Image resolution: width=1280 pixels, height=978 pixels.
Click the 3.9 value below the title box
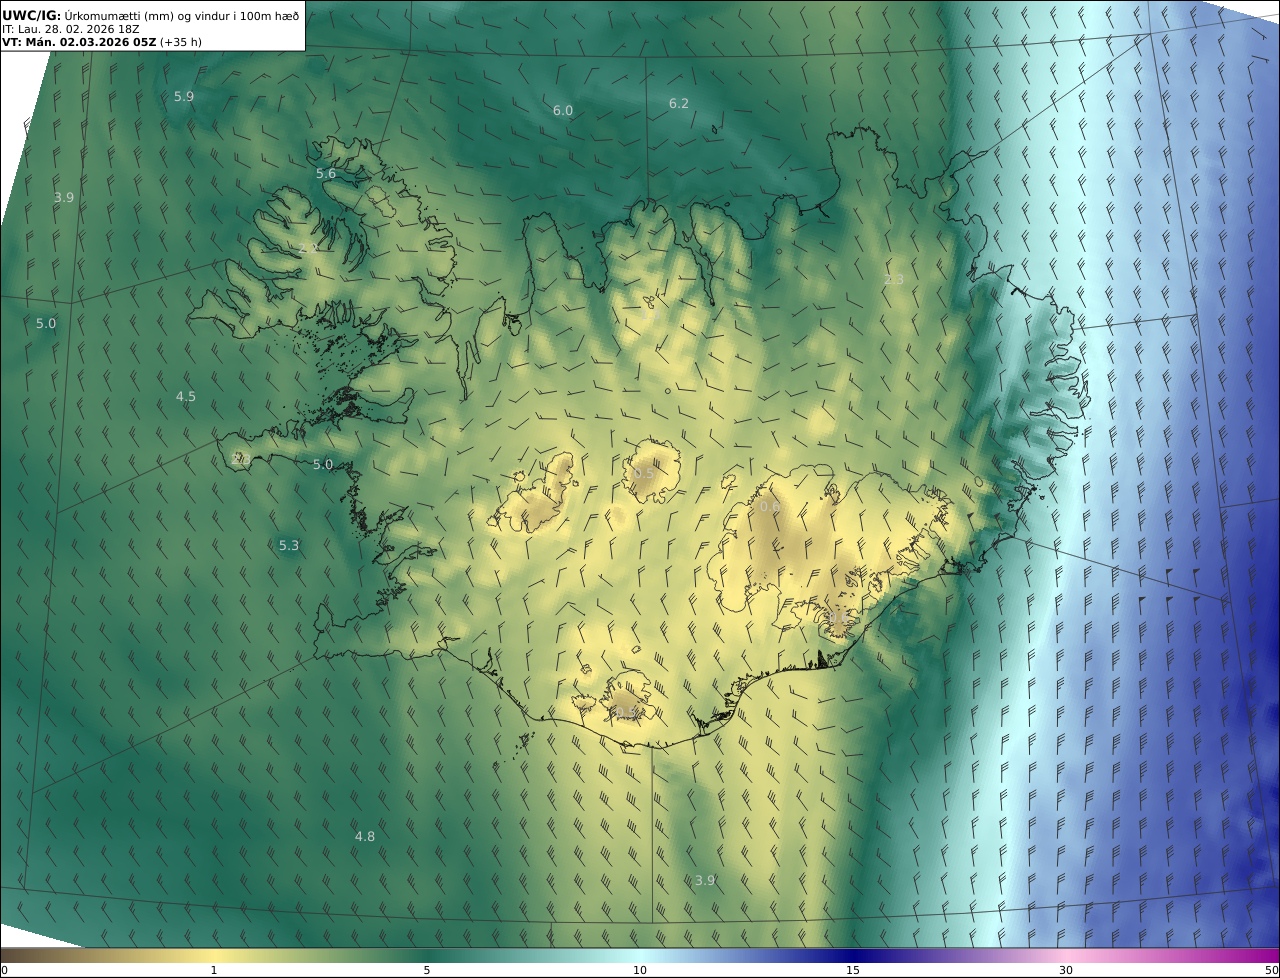64,198
